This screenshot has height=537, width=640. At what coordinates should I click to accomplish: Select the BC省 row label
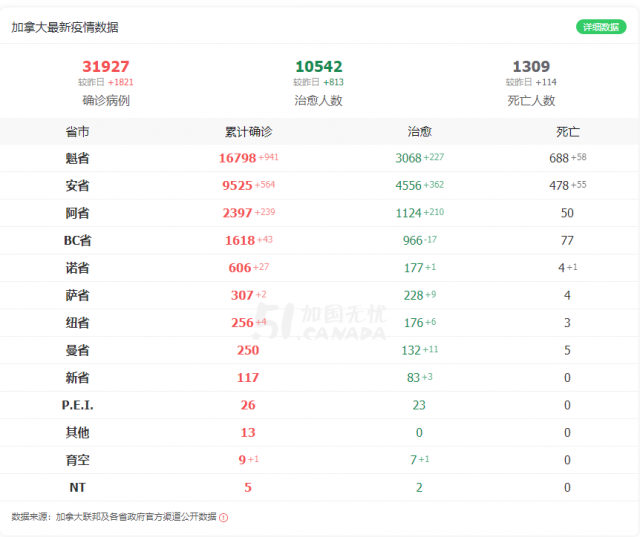click(77, 240)
